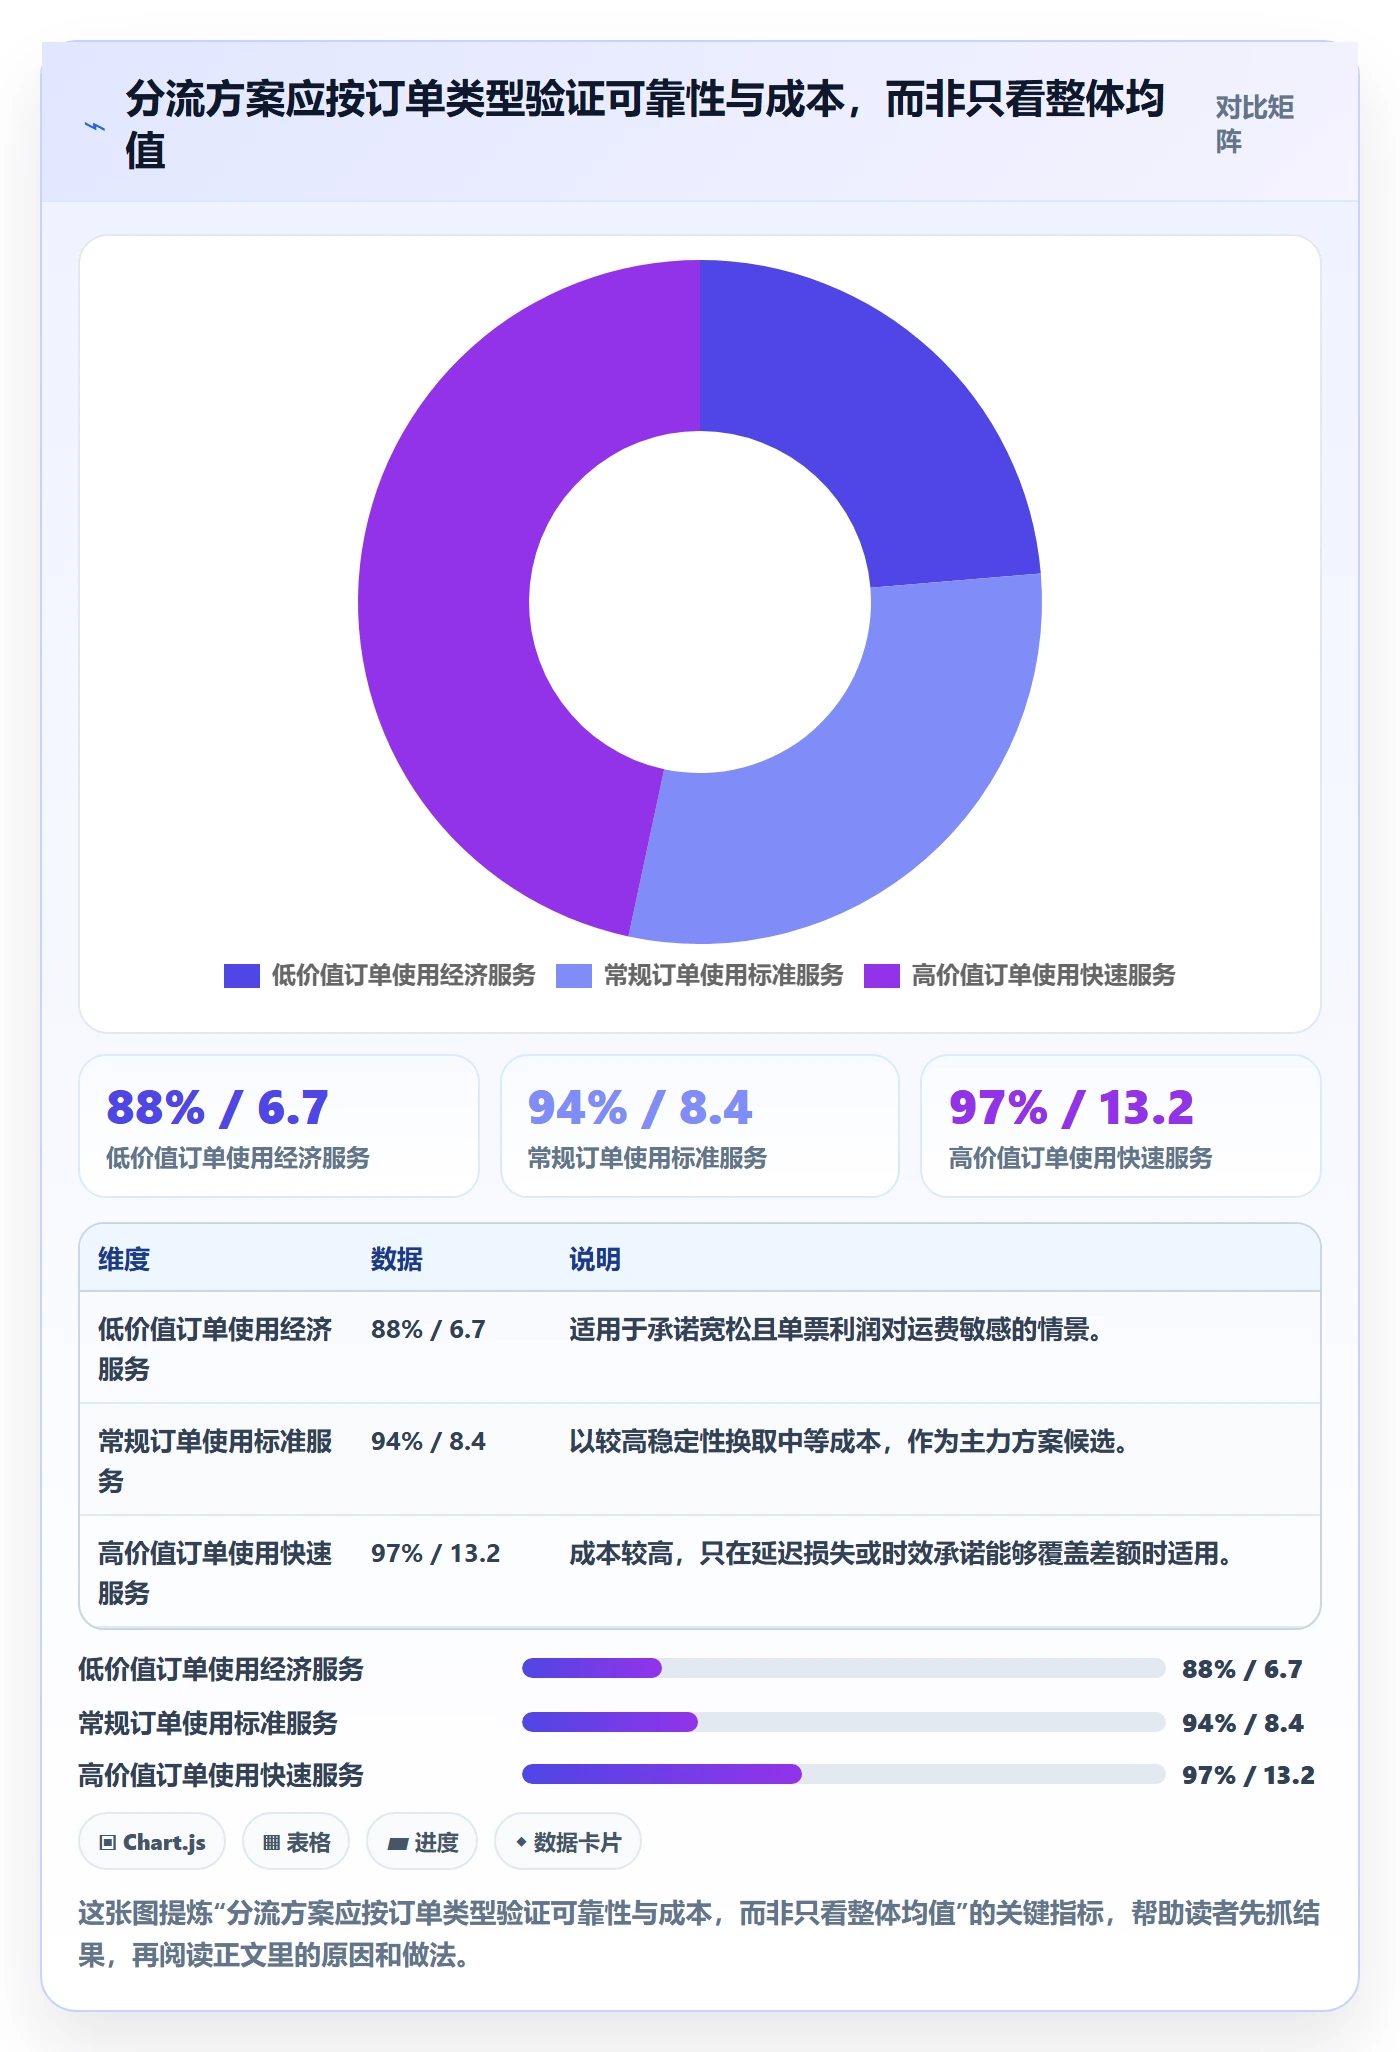Click the 表格 tag chip

pos(296,1842)
